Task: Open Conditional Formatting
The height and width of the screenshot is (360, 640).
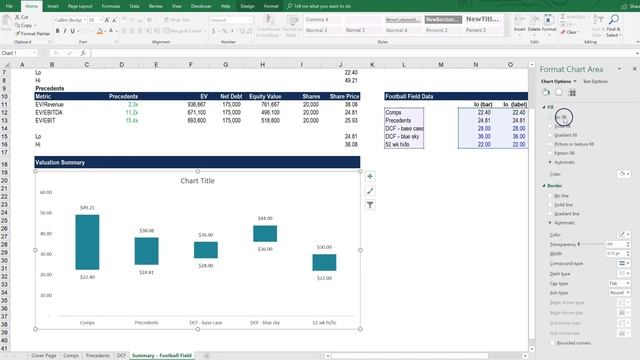Action: click(x=268, y=26)
